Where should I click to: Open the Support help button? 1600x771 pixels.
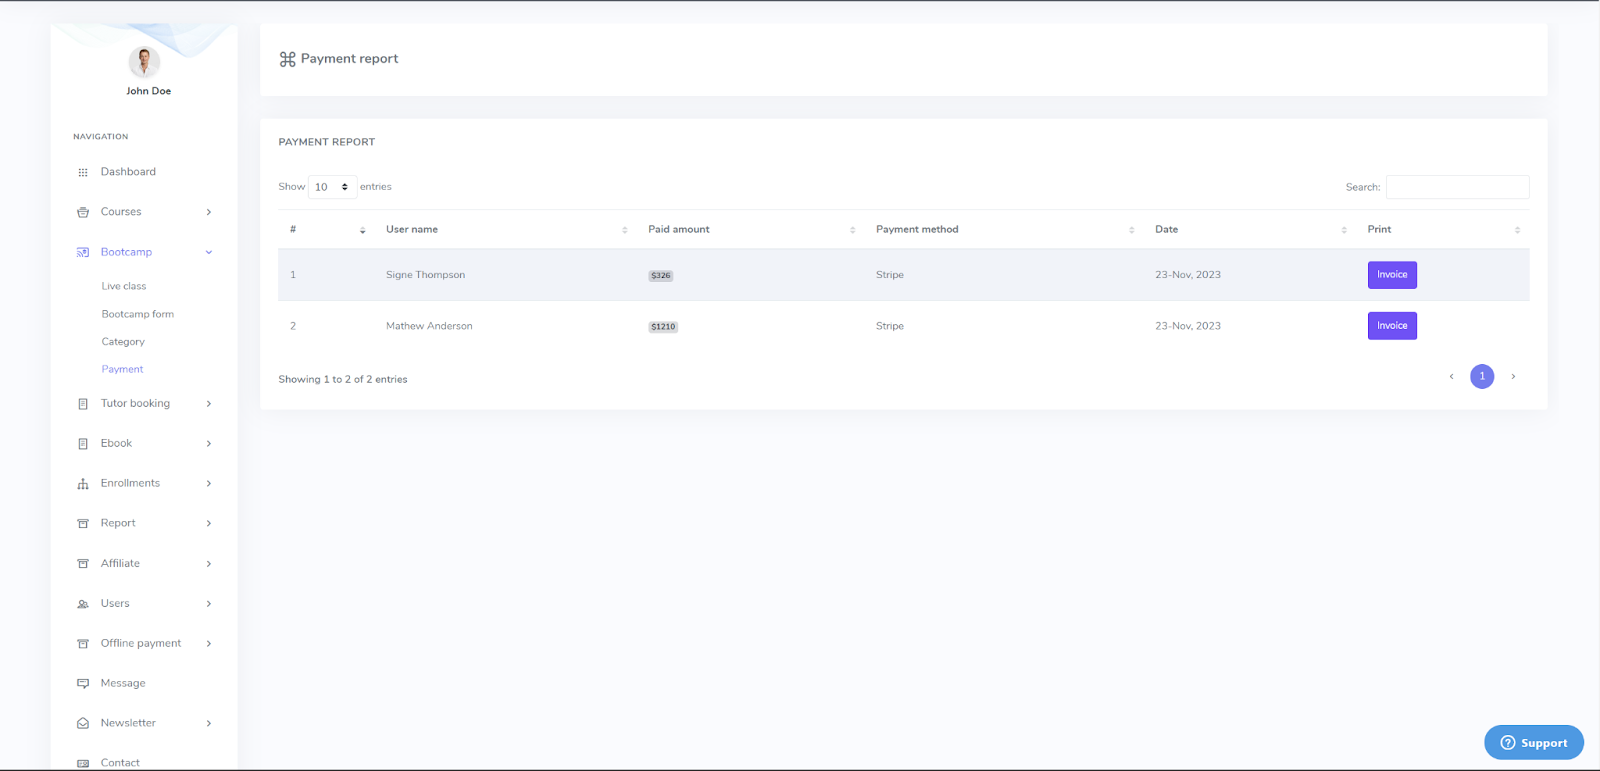pyautogui.click(x=1533, y=743)
